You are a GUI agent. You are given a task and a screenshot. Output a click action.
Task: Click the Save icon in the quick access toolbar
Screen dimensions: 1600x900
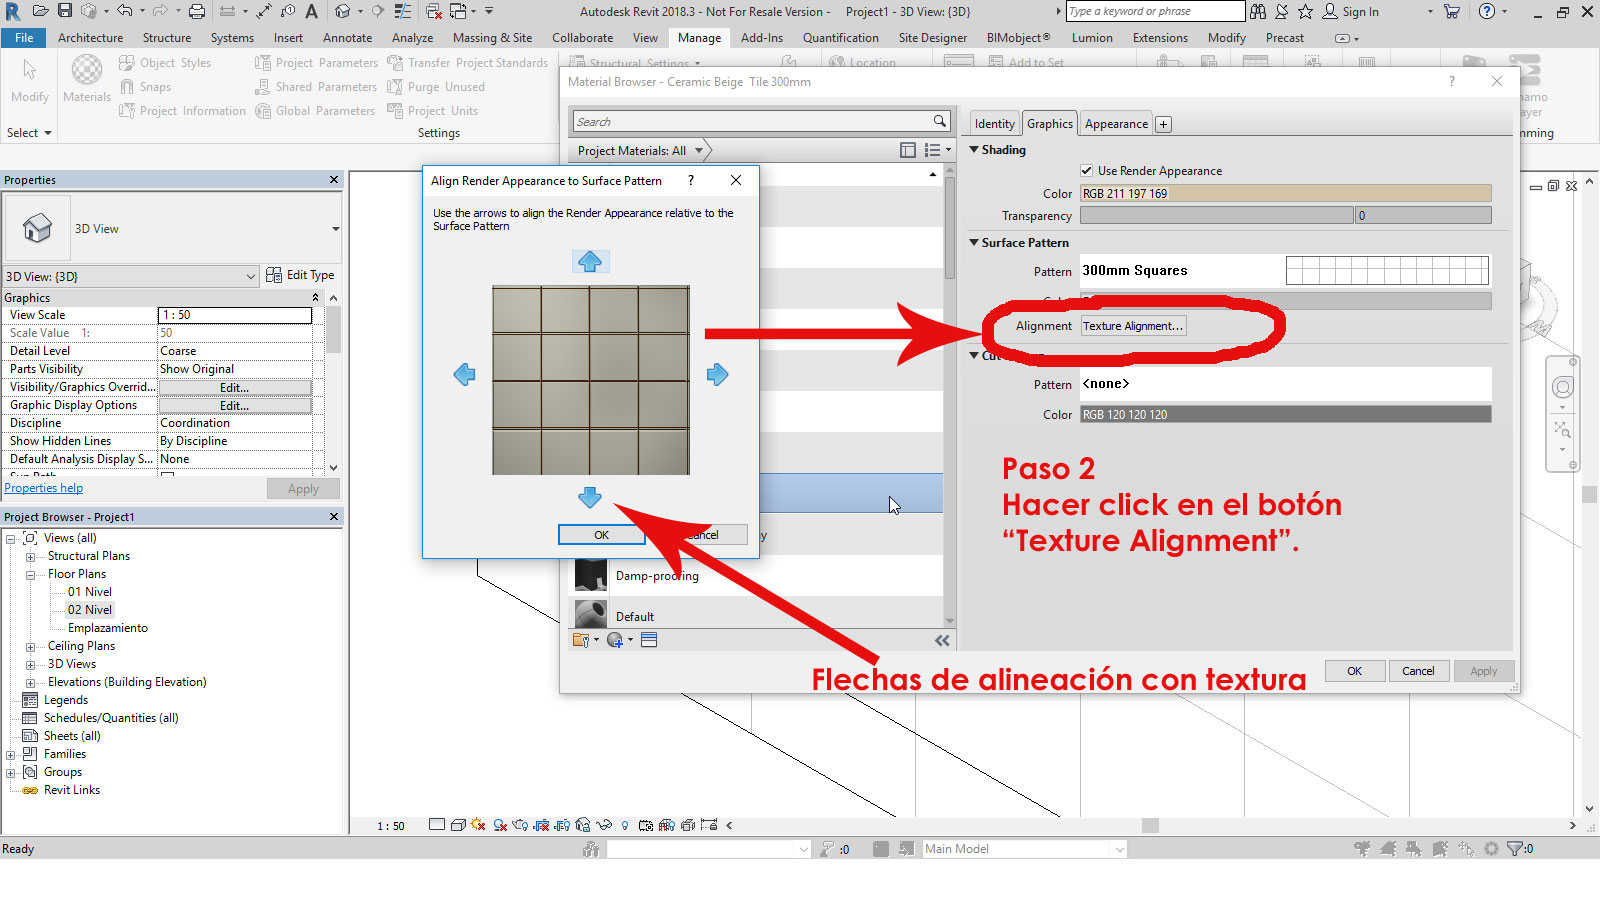coord(64,11)
